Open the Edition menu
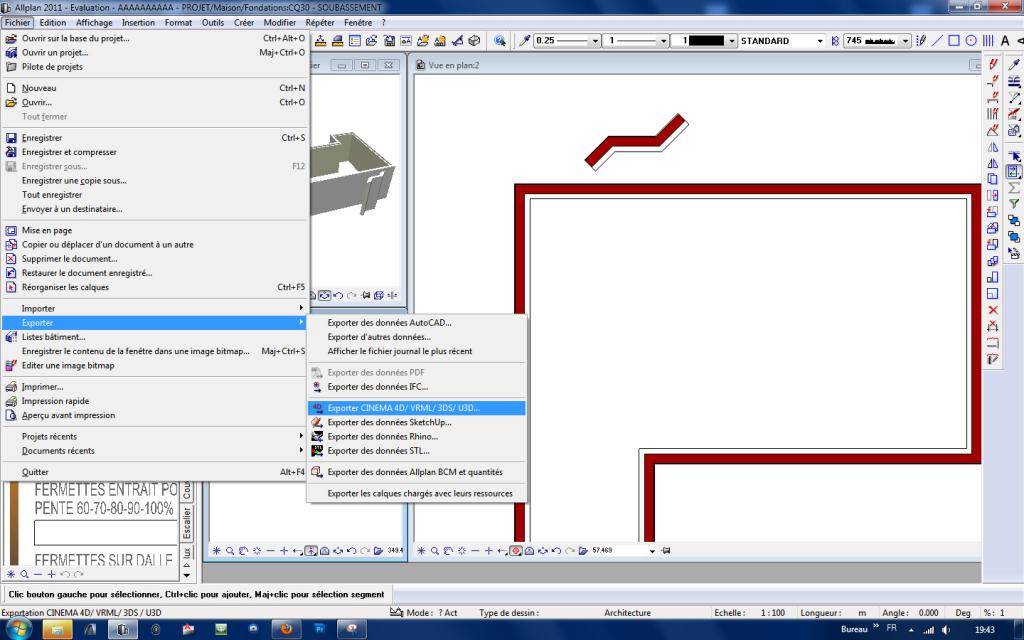The width and height of the screenshot is (1024, 640). point(53,22)
